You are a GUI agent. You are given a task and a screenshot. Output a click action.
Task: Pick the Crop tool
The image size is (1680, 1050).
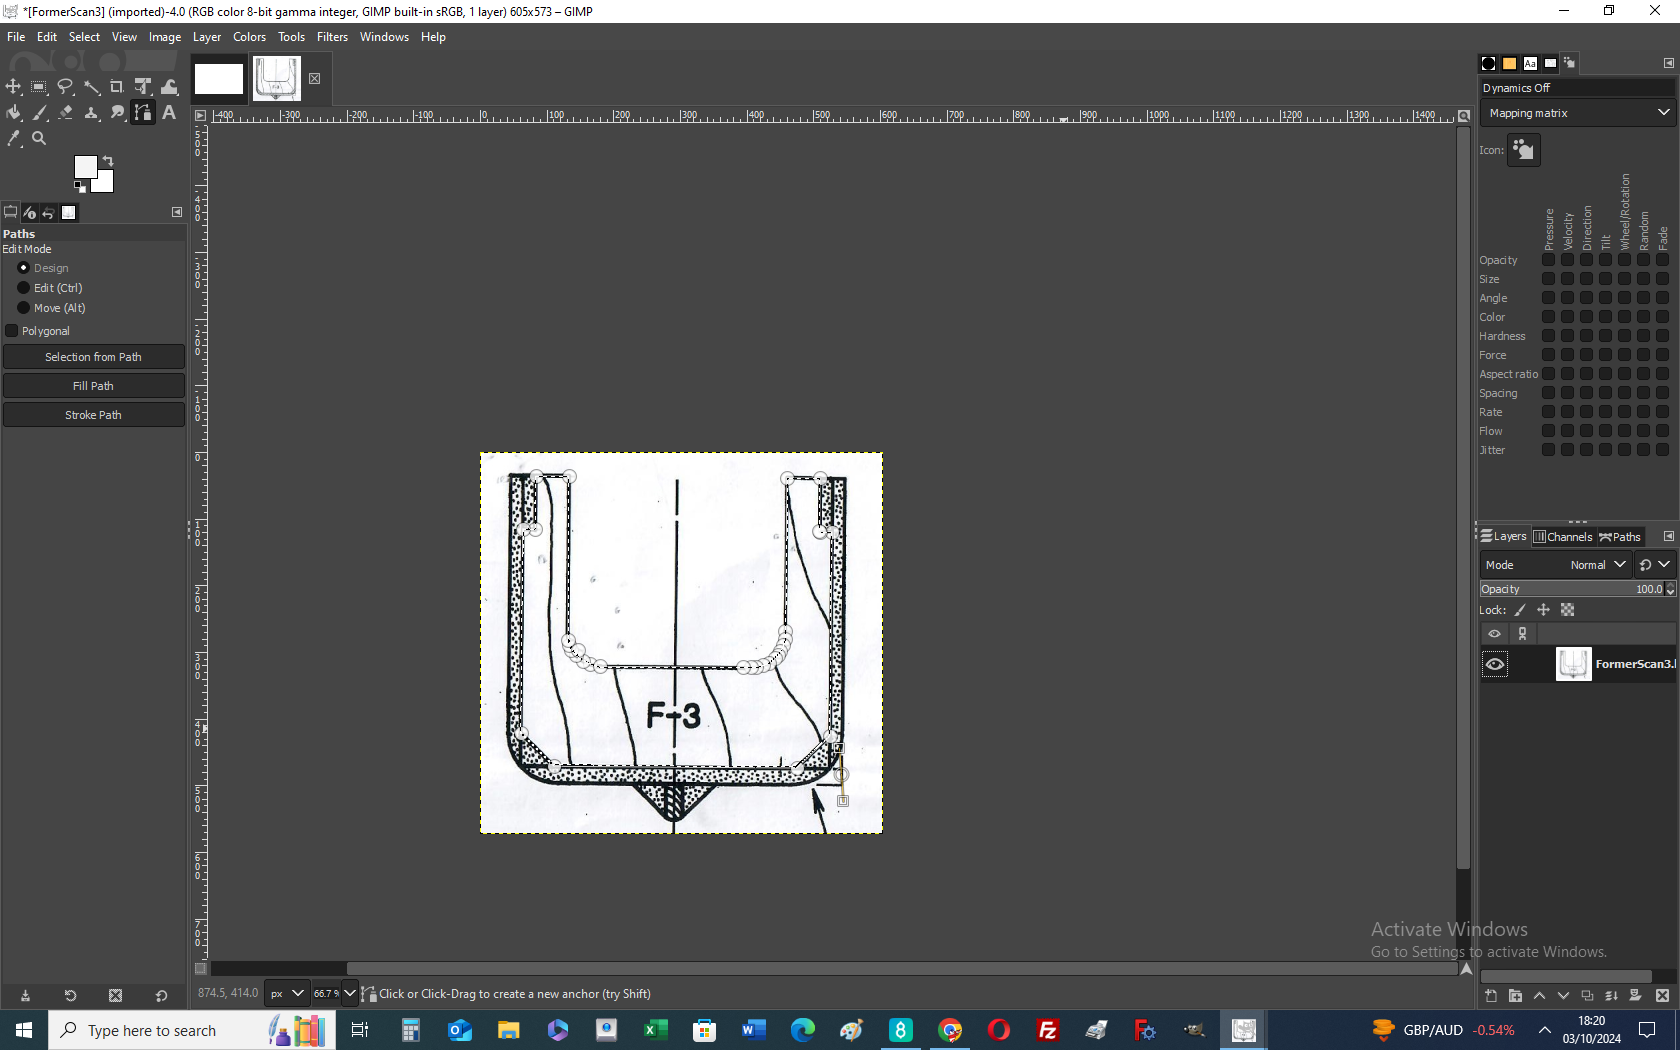coord(117,87)
